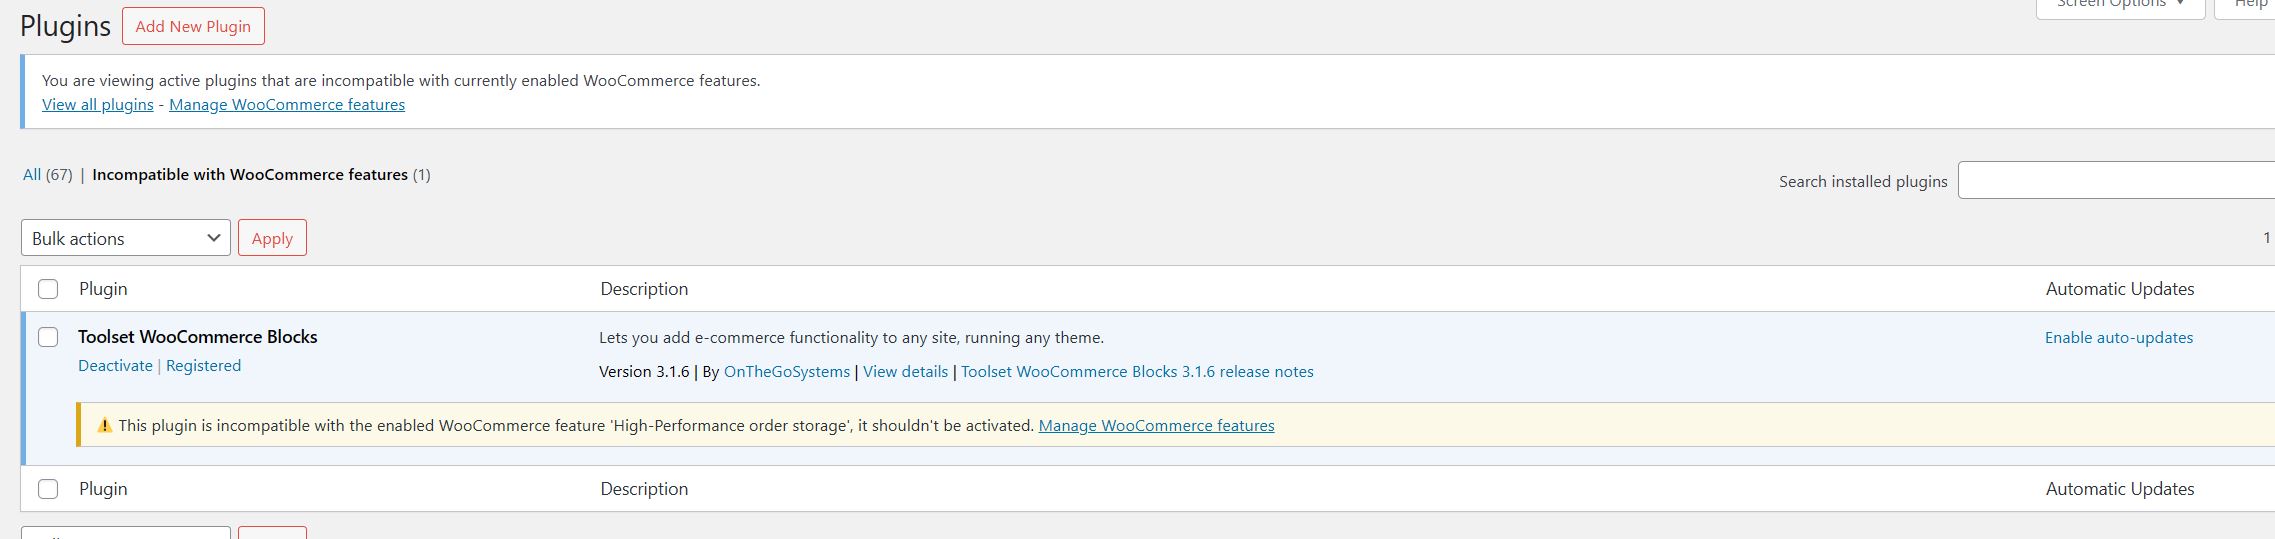
Task: Tick the select-all checkbox in the table header
Action: coord(48,289)
